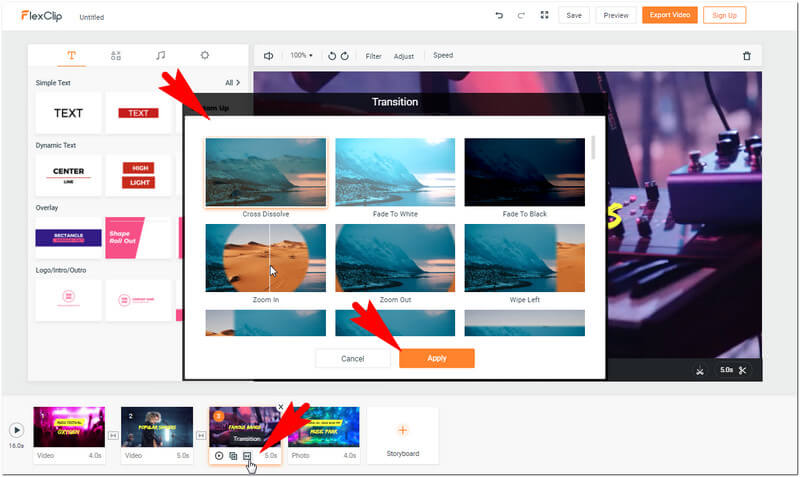This screenshot has height=477, width=800.
Task: Select the Cross Dissolve transition
Action: [x=265, y=172]
